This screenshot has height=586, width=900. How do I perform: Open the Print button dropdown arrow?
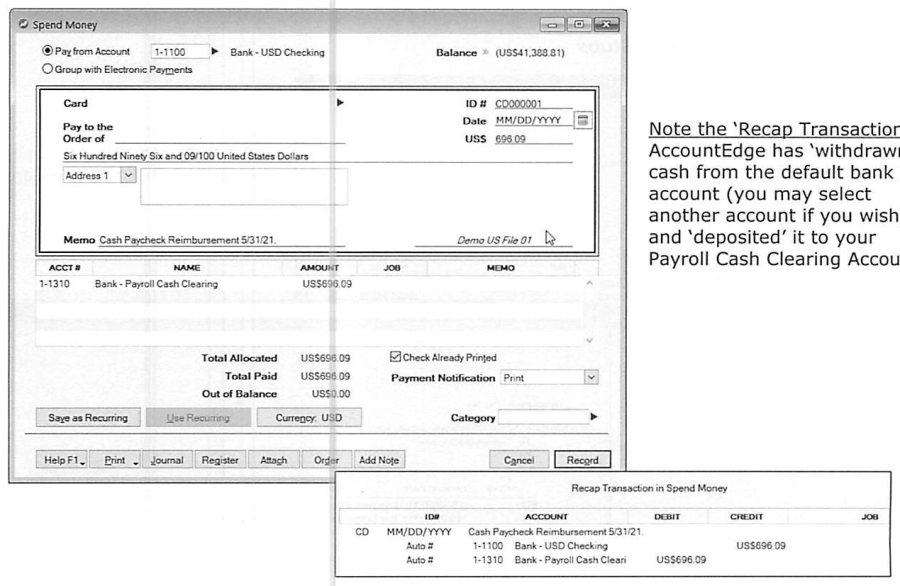pyautogui.click(x=135, y=460)
